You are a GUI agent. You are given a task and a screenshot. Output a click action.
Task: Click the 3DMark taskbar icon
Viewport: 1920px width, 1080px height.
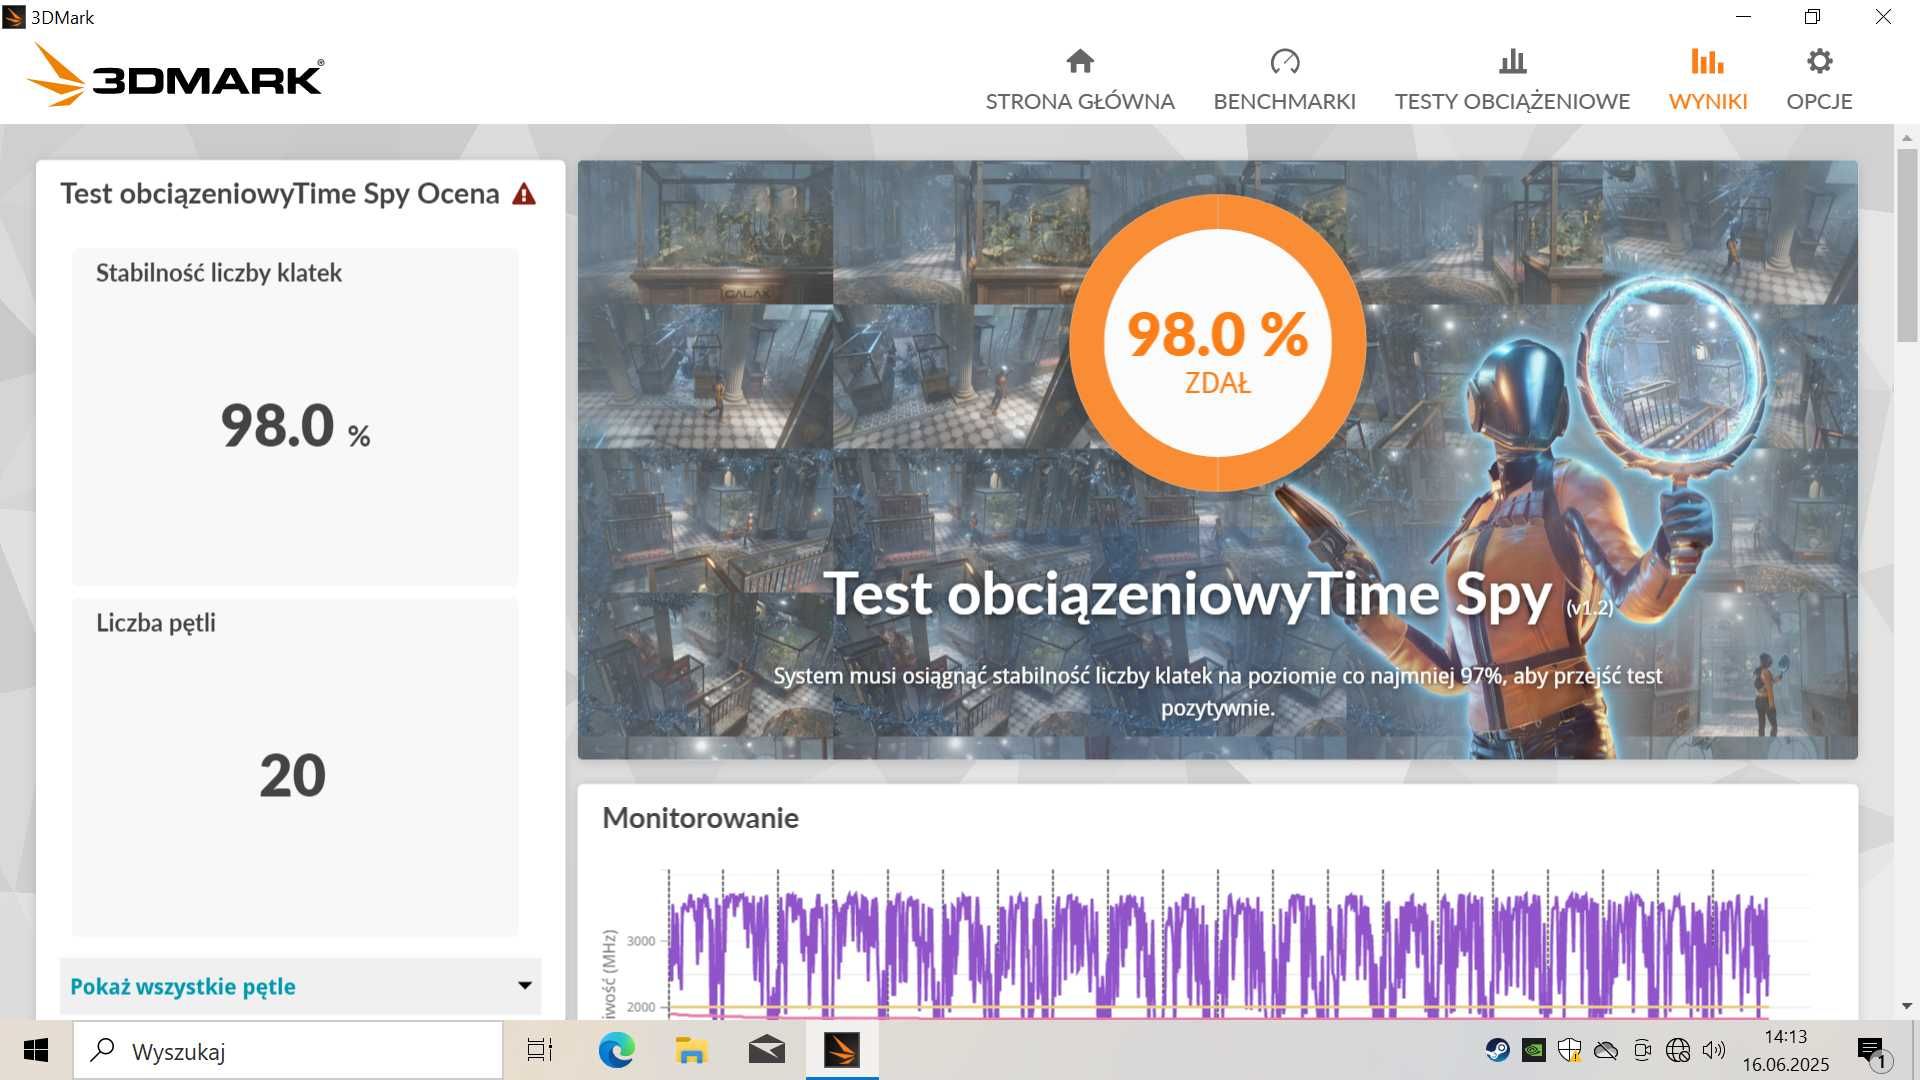[842, 1050]
